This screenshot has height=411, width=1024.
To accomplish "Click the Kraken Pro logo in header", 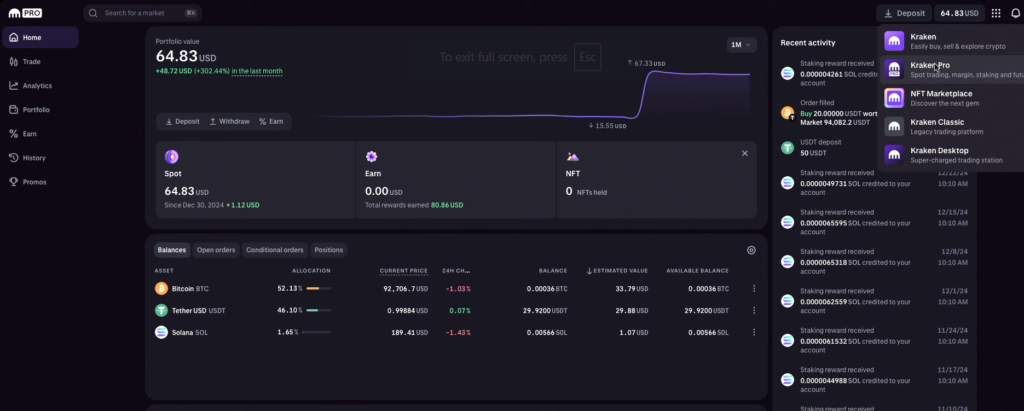I will (x=27, y=13).
